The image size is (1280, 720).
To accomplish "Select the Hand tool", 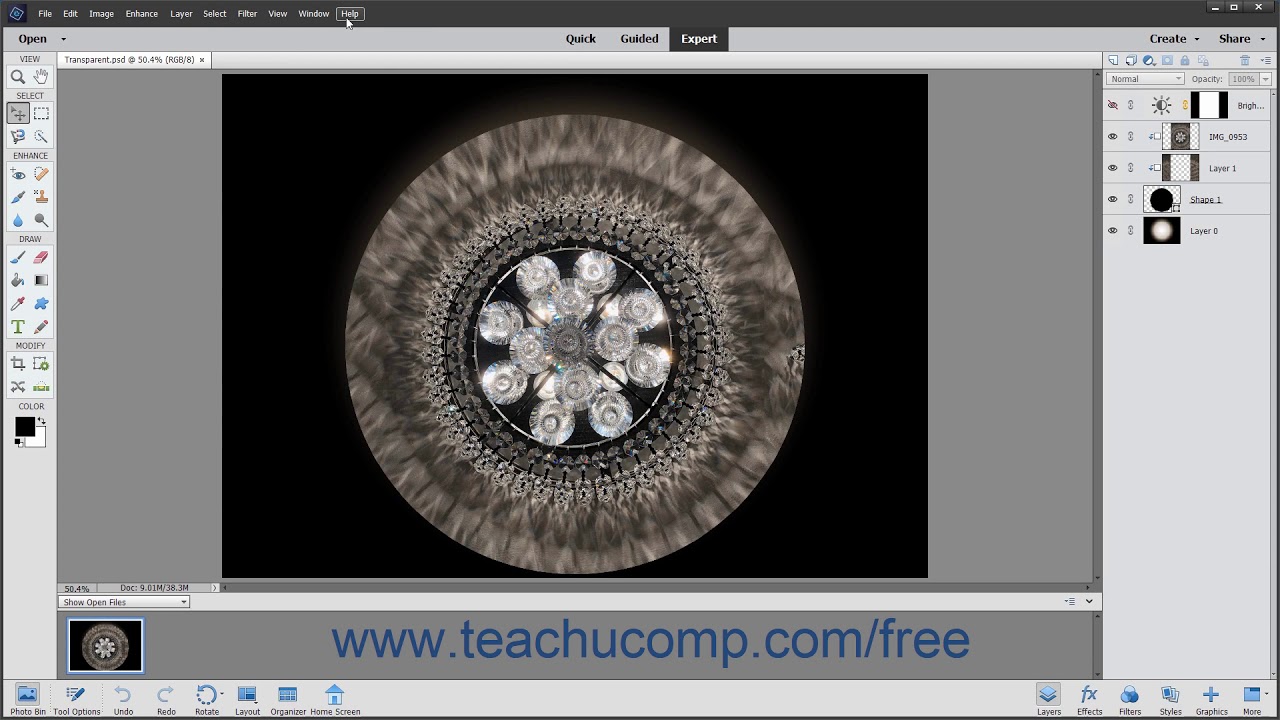I will pos(41,76).
